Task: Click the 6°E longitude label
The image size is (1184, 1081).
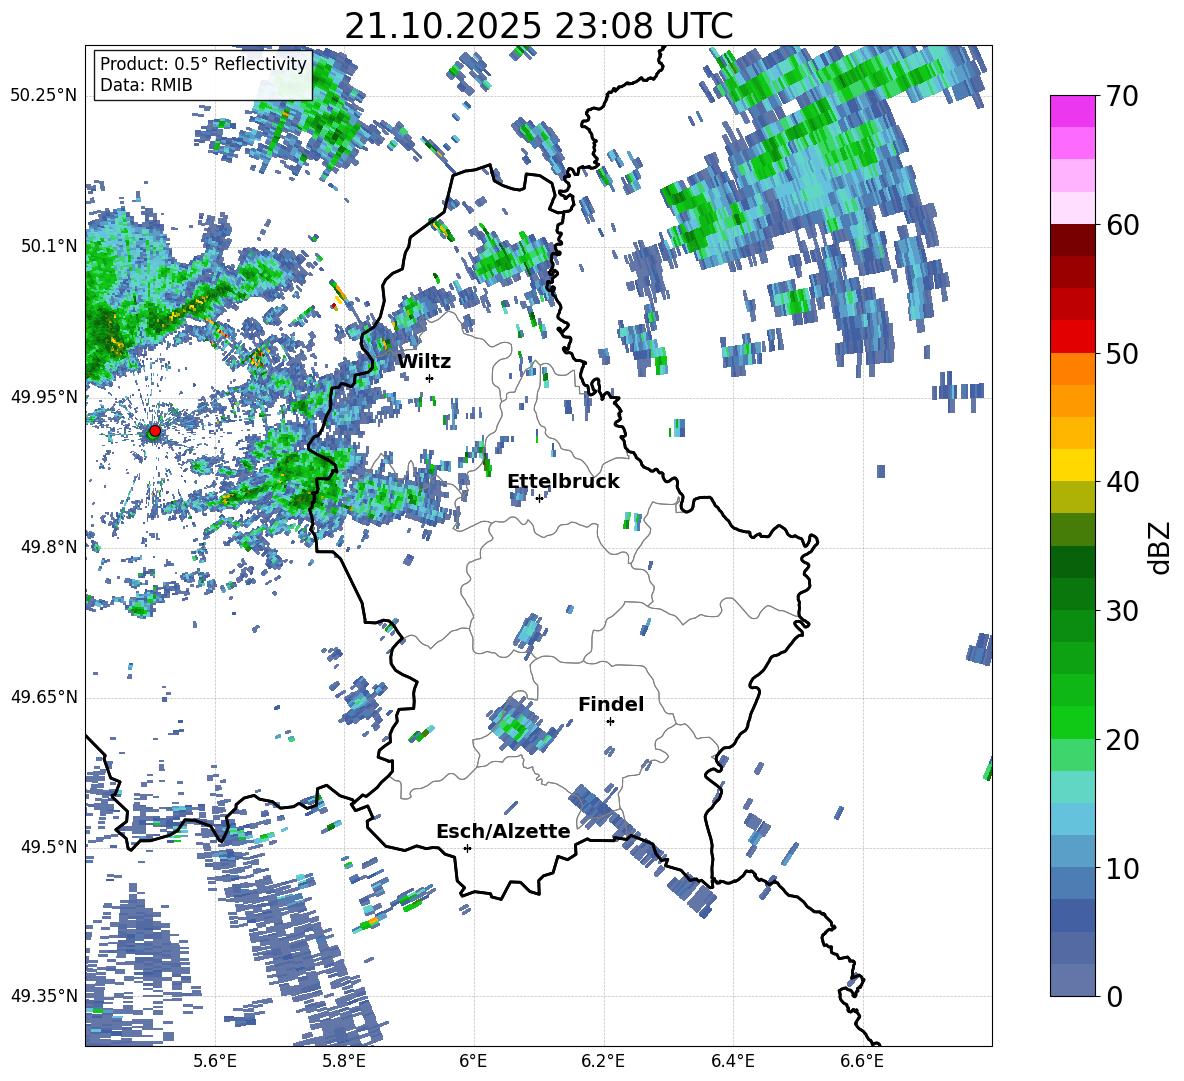Action: (x=473, y=1061)
